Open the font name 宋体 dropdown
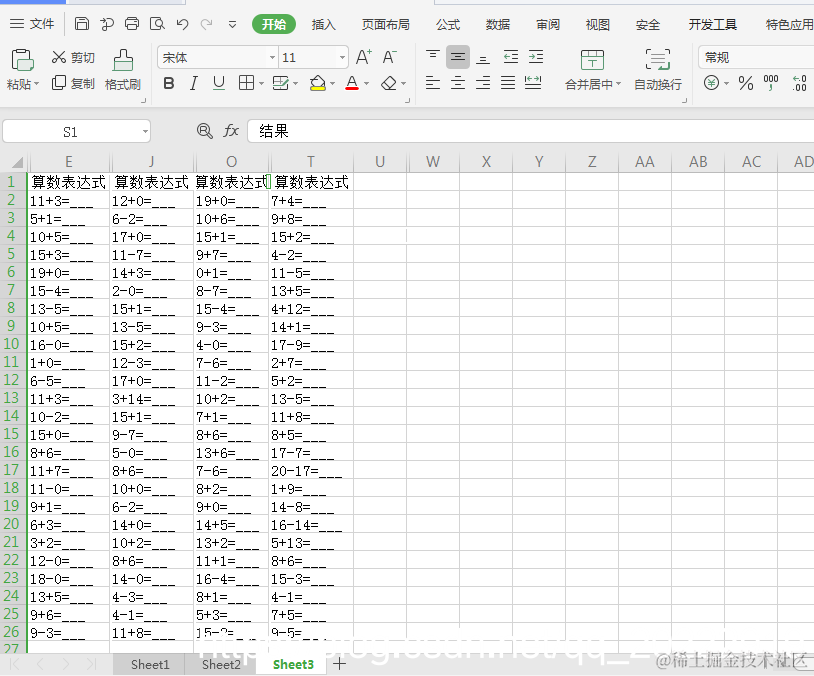The image size is (814, 676). click(272, 58)
